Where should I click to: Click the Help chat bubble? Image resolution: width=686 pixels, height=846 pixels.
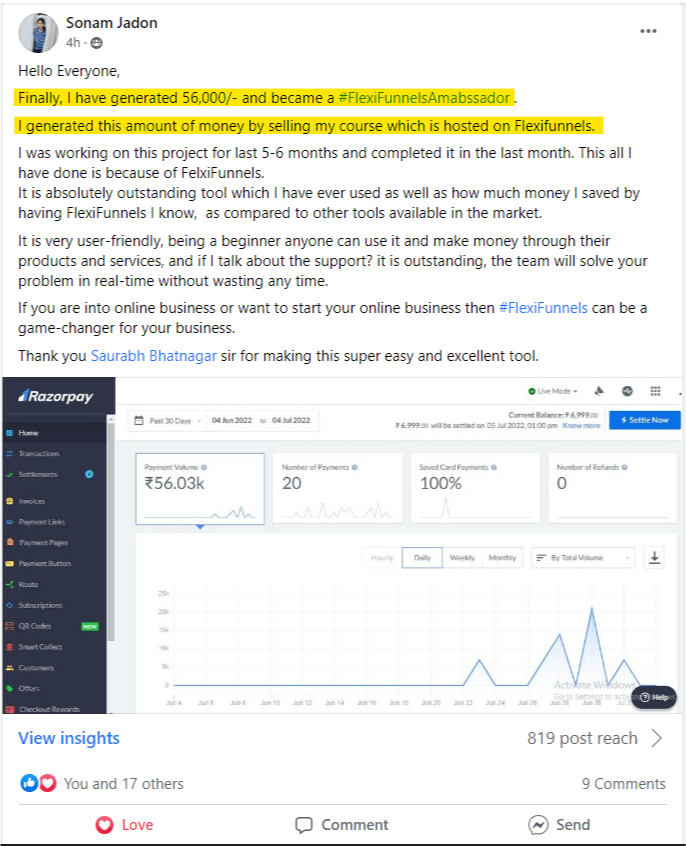pos(655,697)
